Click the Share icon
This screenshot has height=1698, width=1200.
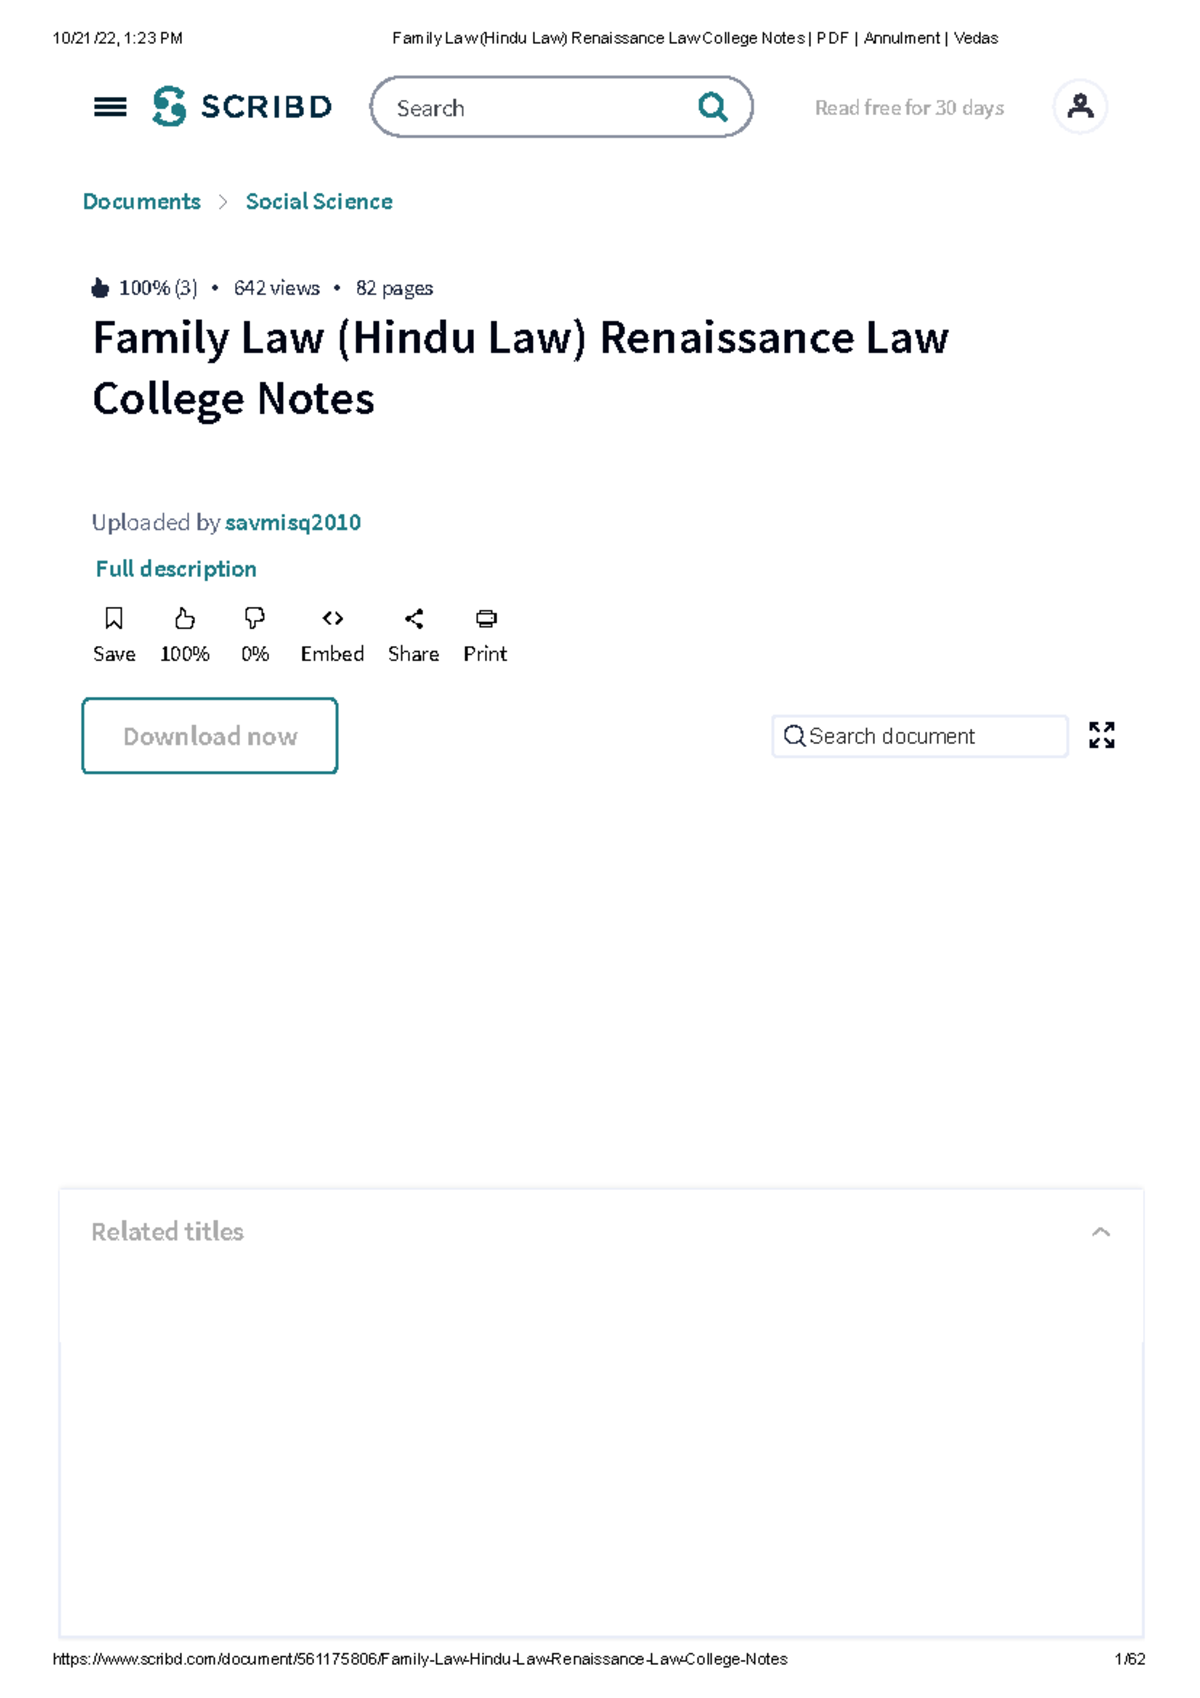click(414, 619)
